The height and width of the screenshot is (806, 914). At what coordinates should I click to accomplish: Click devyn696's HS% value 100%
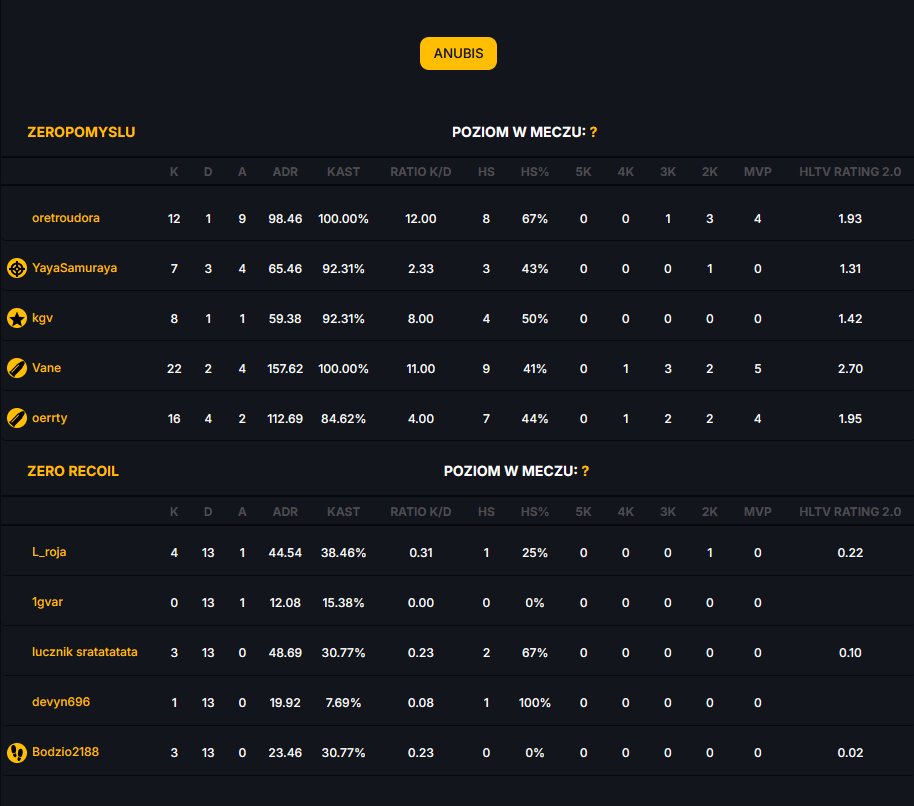[535, 703]
